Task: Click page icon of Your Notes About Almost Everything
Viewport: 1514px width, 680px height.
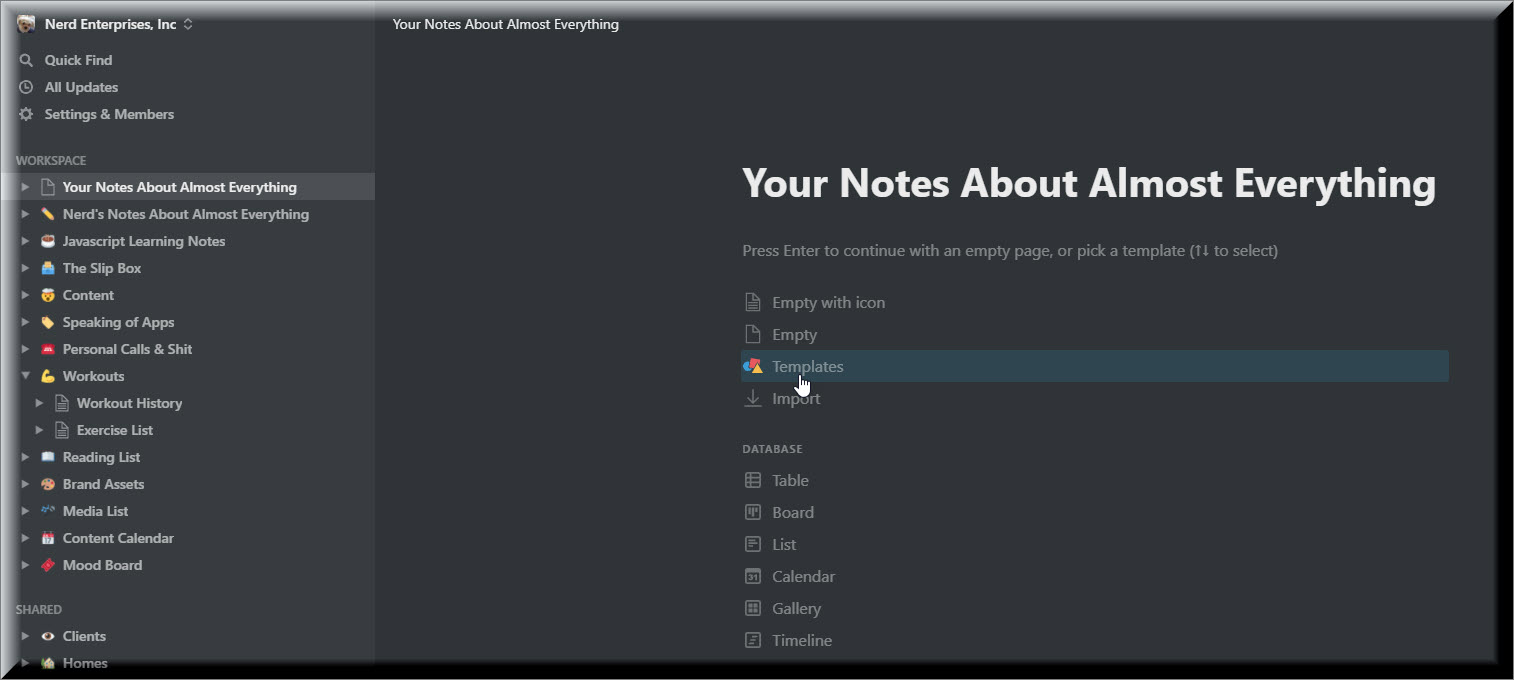Action: tap(47, 187)
